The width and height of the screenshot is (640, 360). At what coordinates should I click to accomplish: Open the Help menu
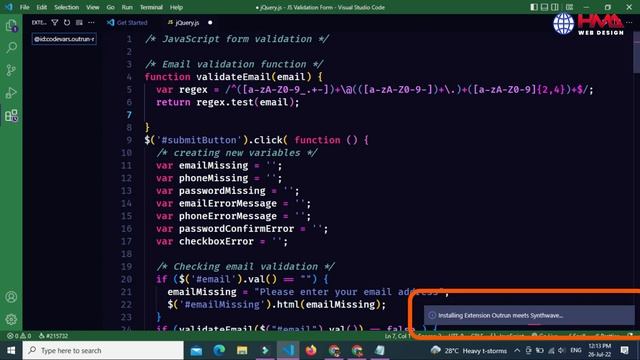pyautogui.click(x=176, y=7)
